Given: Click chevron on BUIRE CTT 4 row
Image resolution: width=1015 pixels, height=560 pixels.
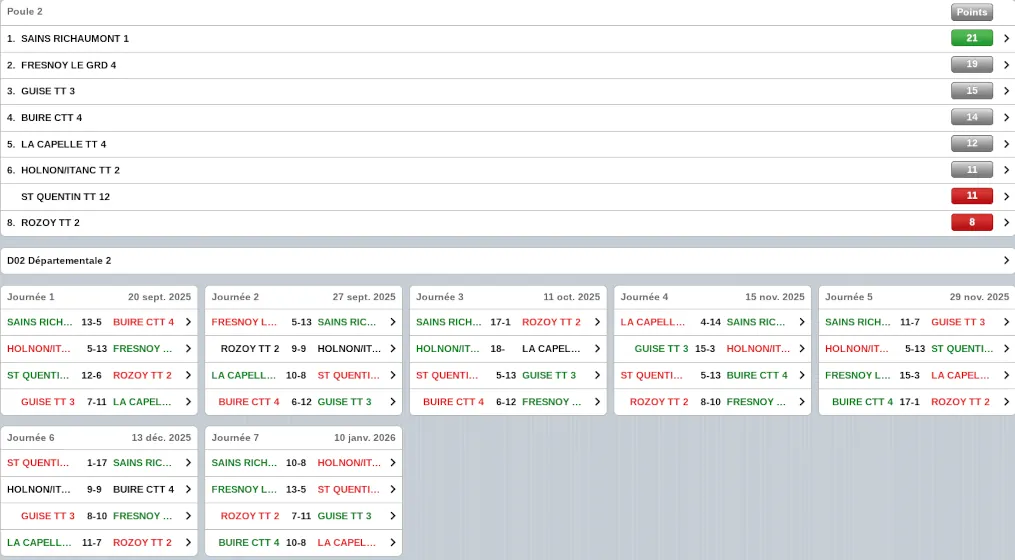Looking at the screenshot, I should click(x=1006, y=118).
